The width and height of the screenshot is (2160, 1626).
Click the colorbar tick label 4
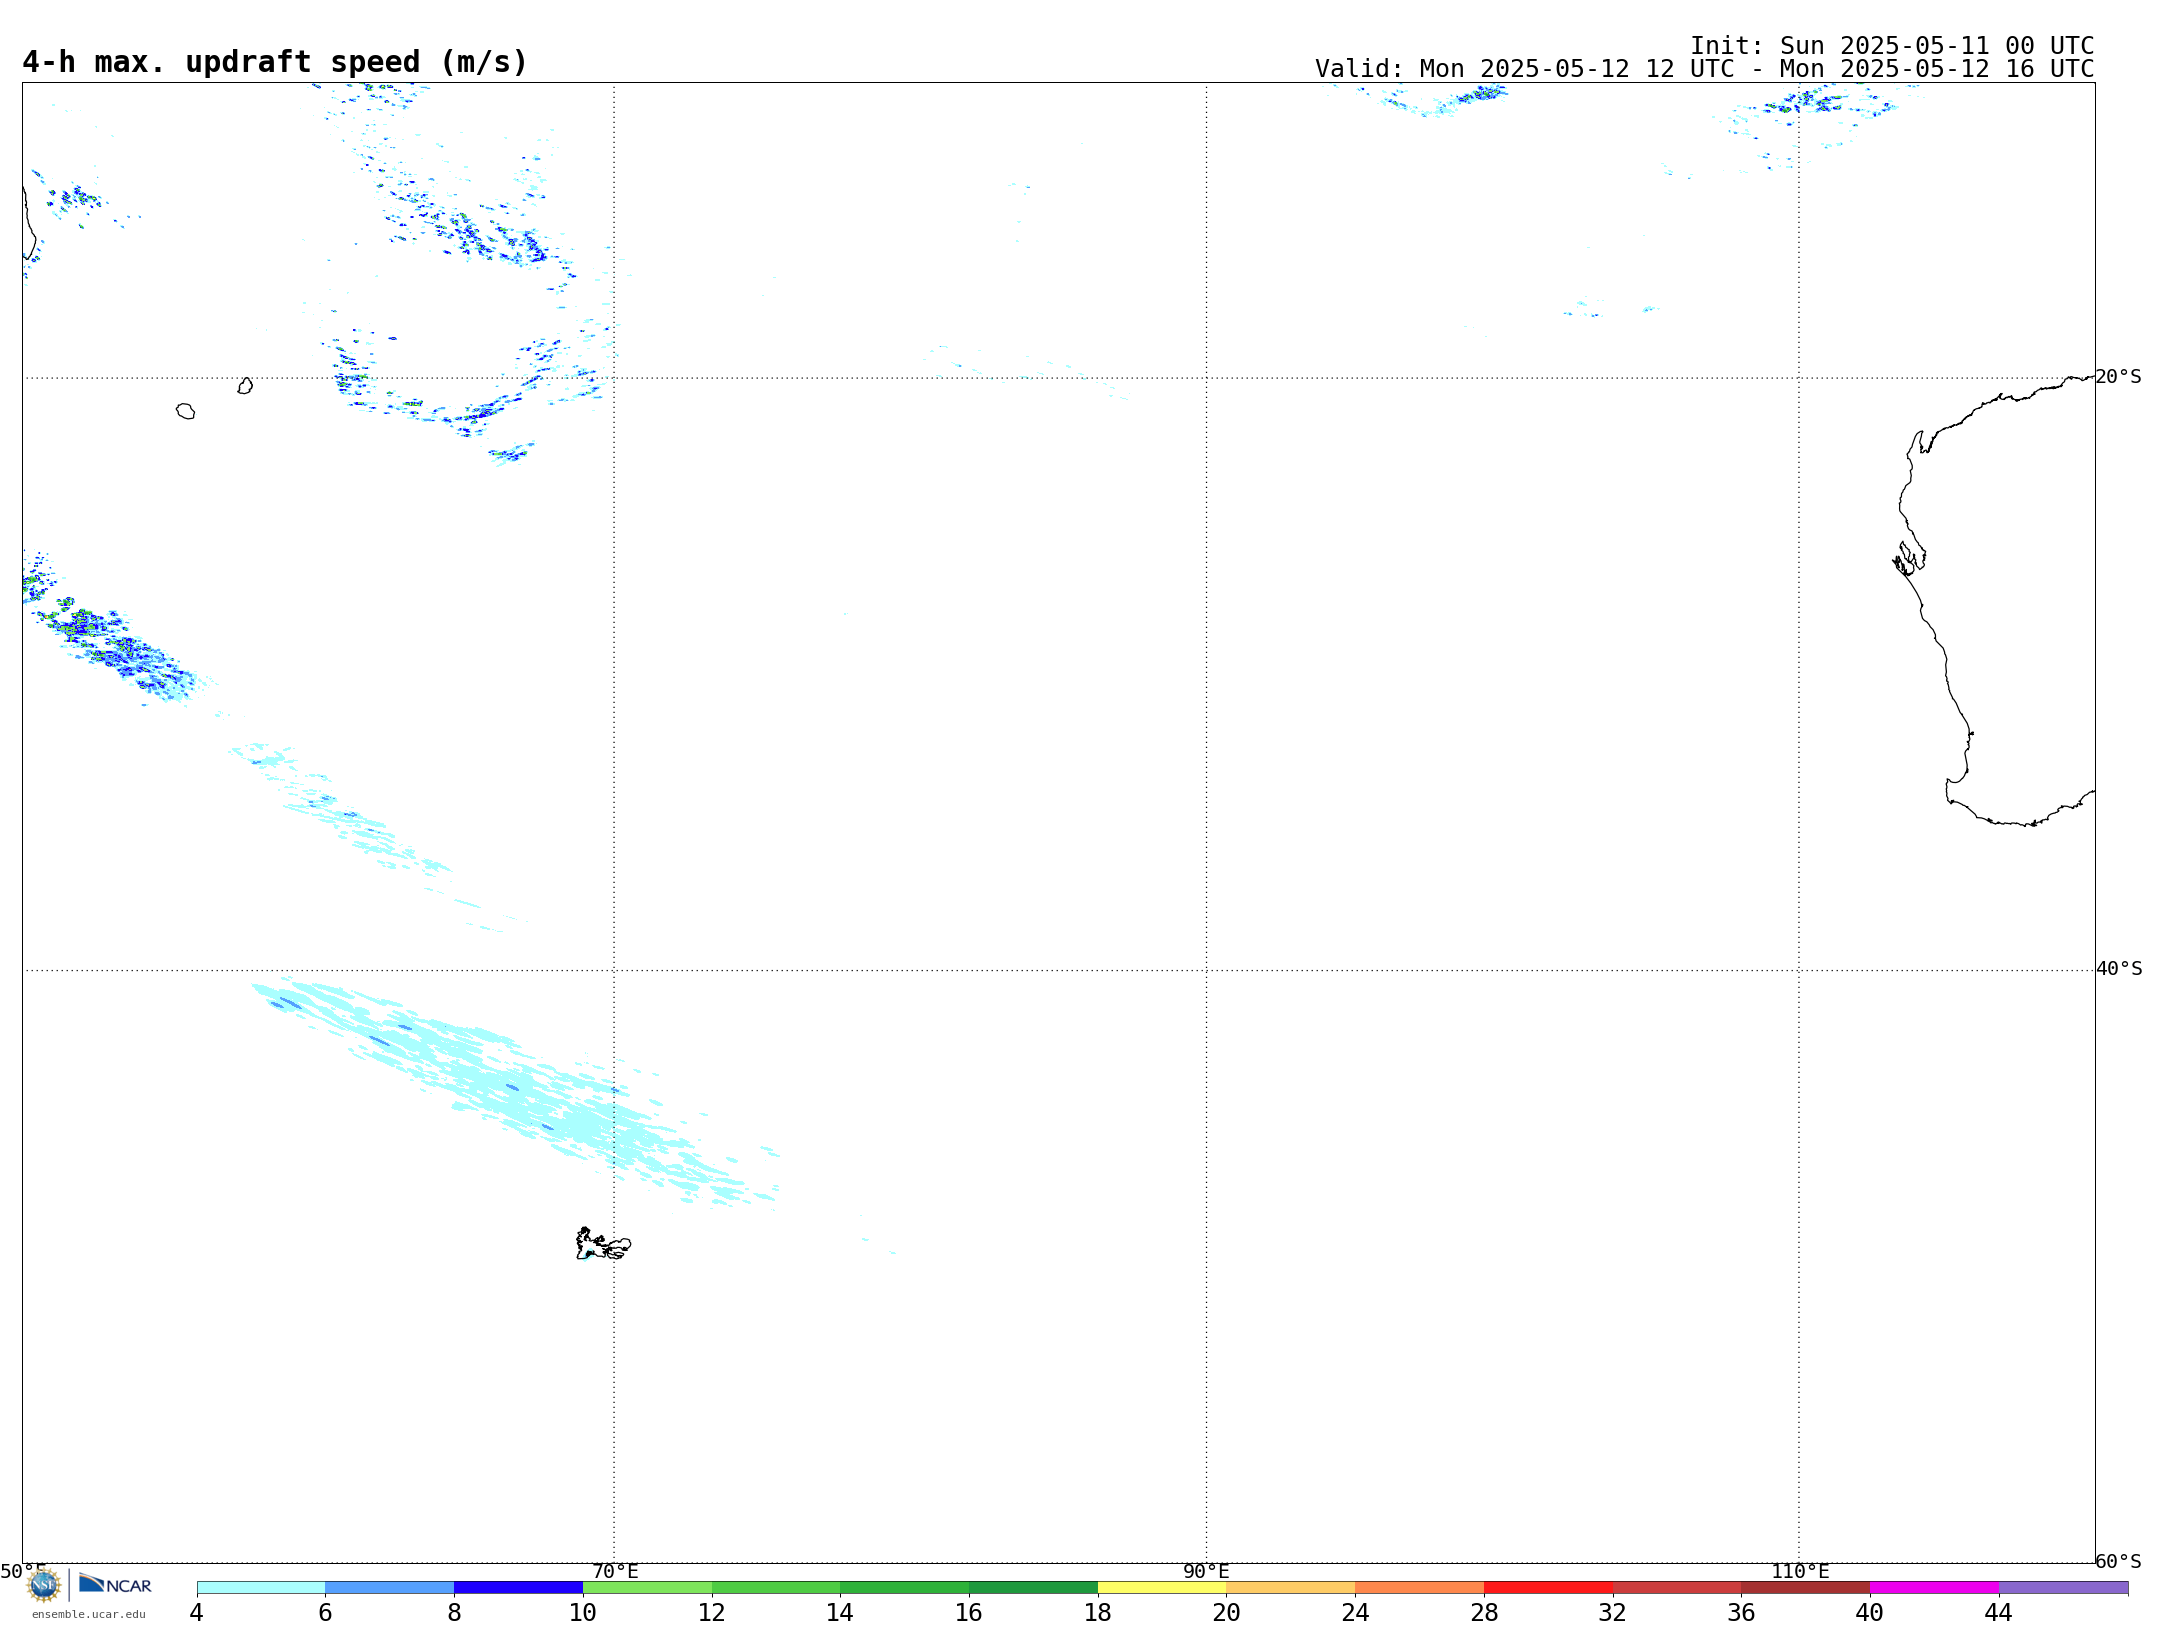tap(197, 1612)
